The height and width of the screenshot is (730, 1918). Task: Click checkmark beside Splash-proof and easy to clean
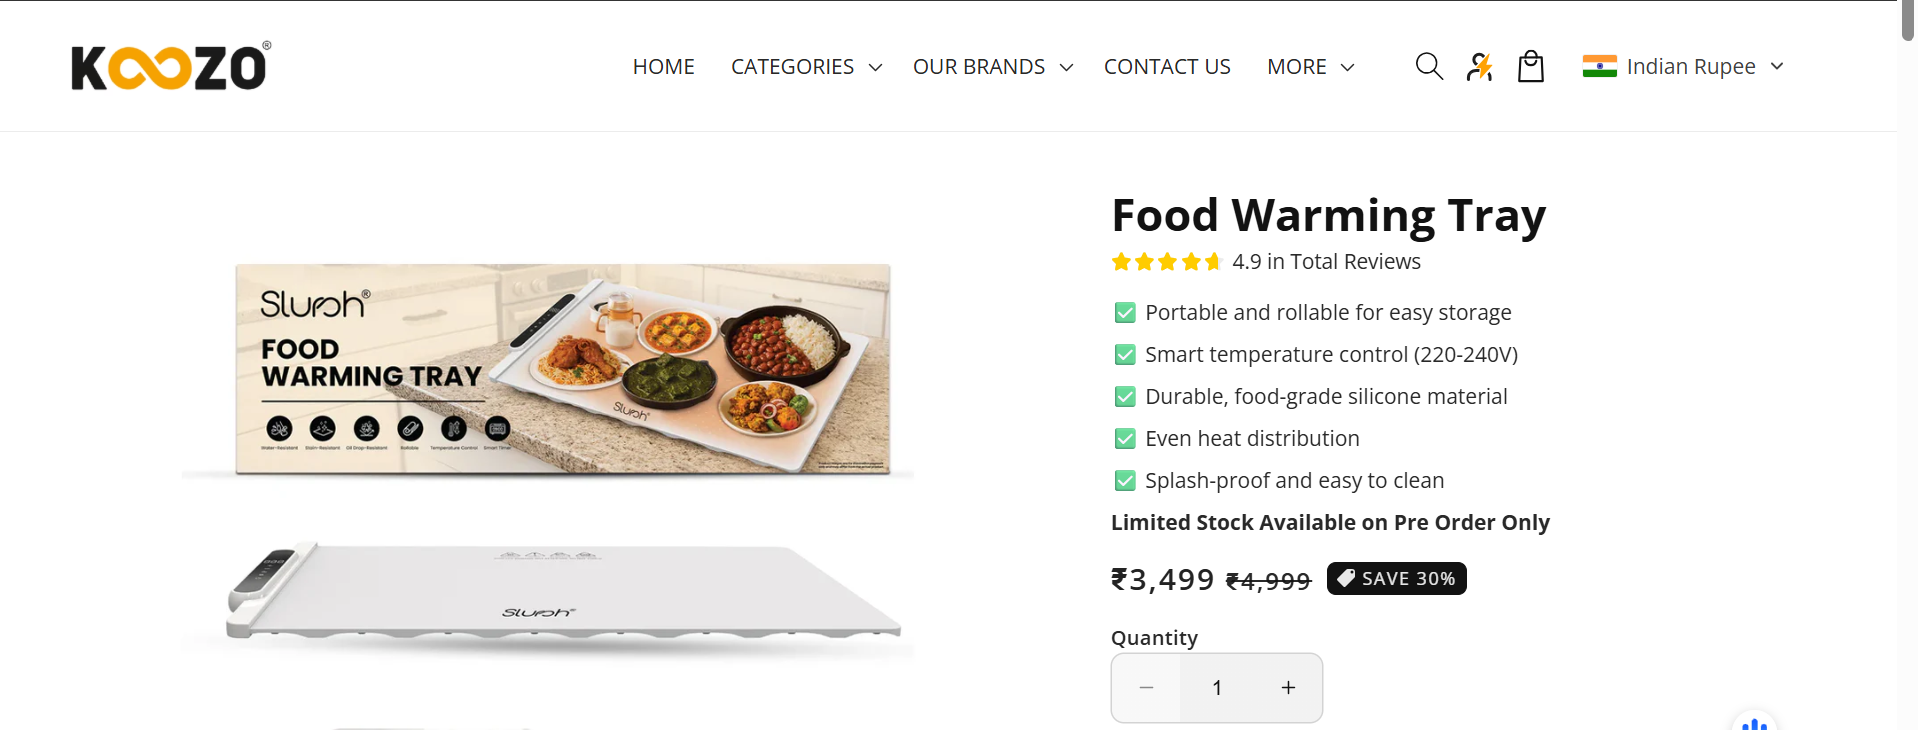(1125, 481)
